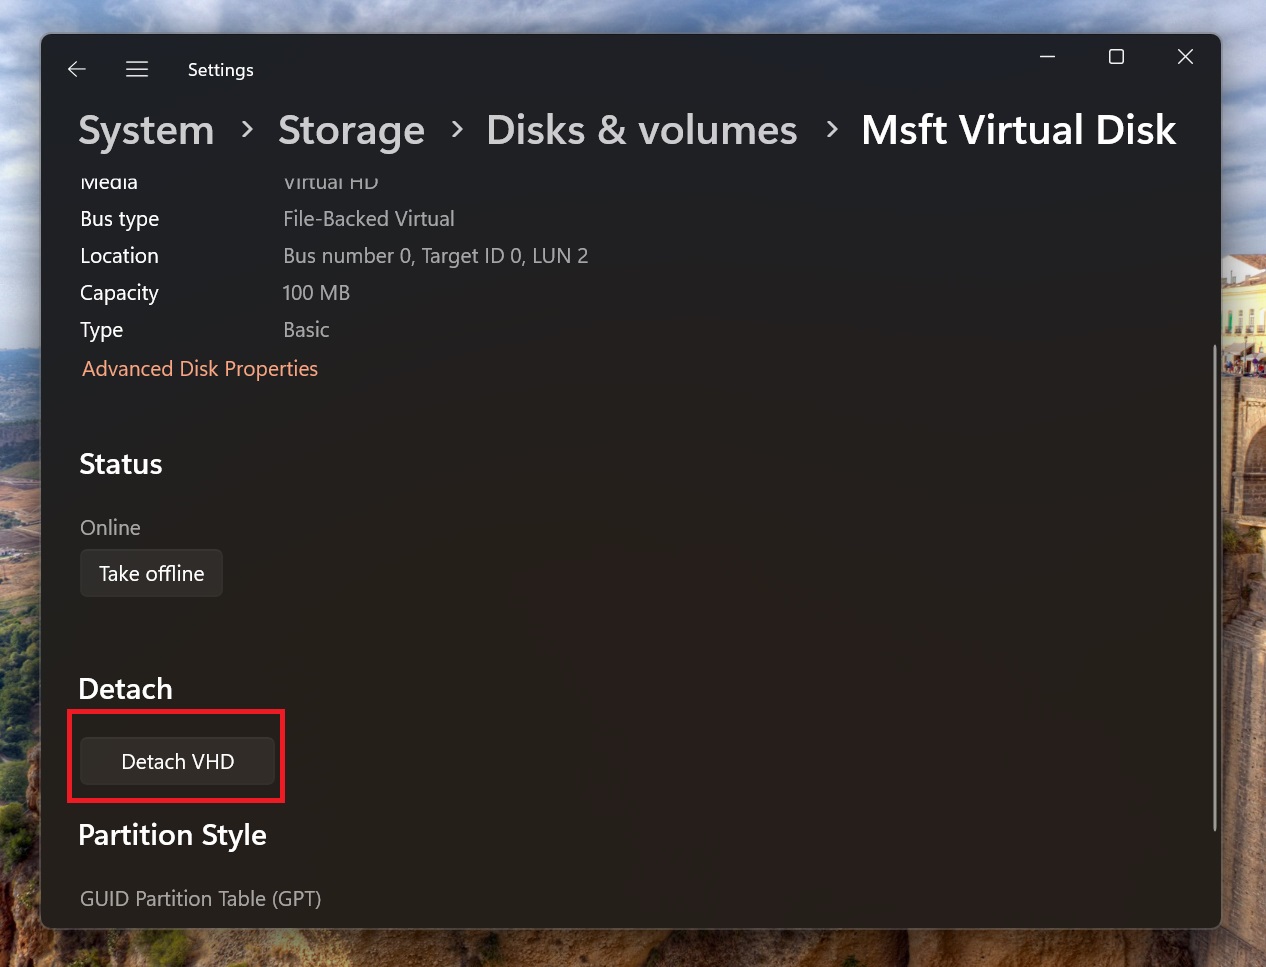Click the Detach heading

point(126,689)
